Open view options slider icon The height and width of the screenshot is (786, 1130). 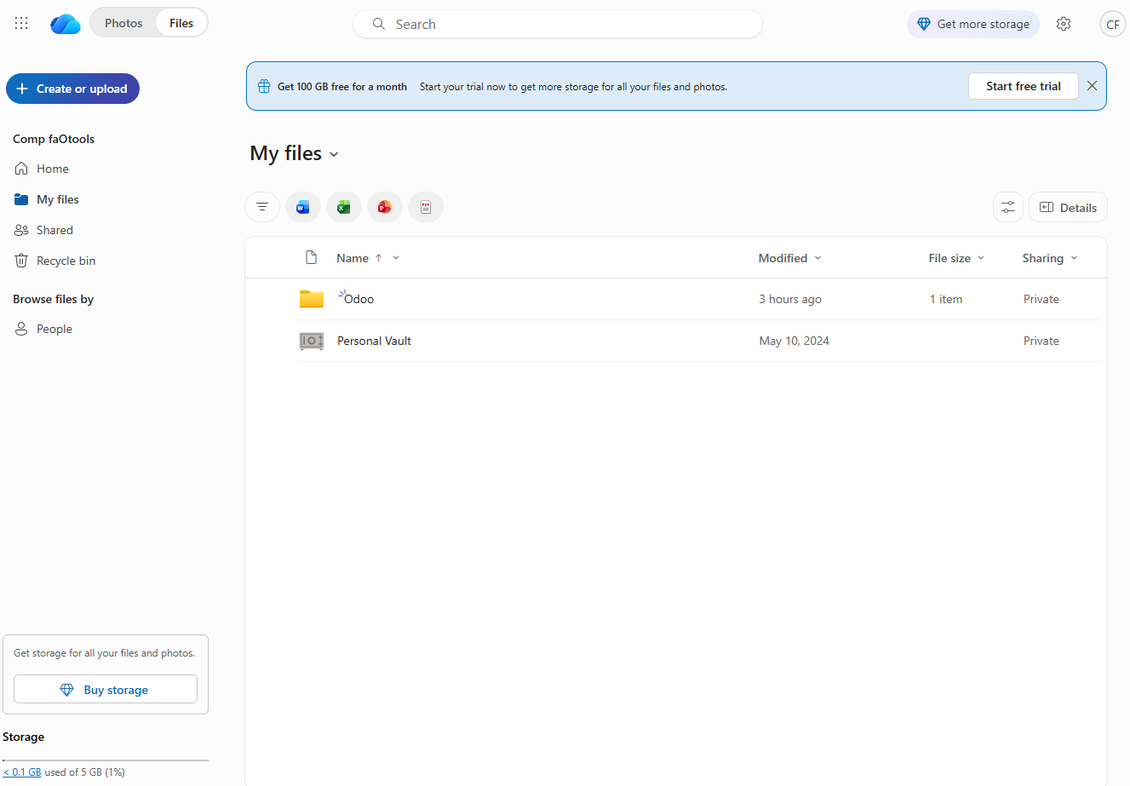[x=1007, y=207]
